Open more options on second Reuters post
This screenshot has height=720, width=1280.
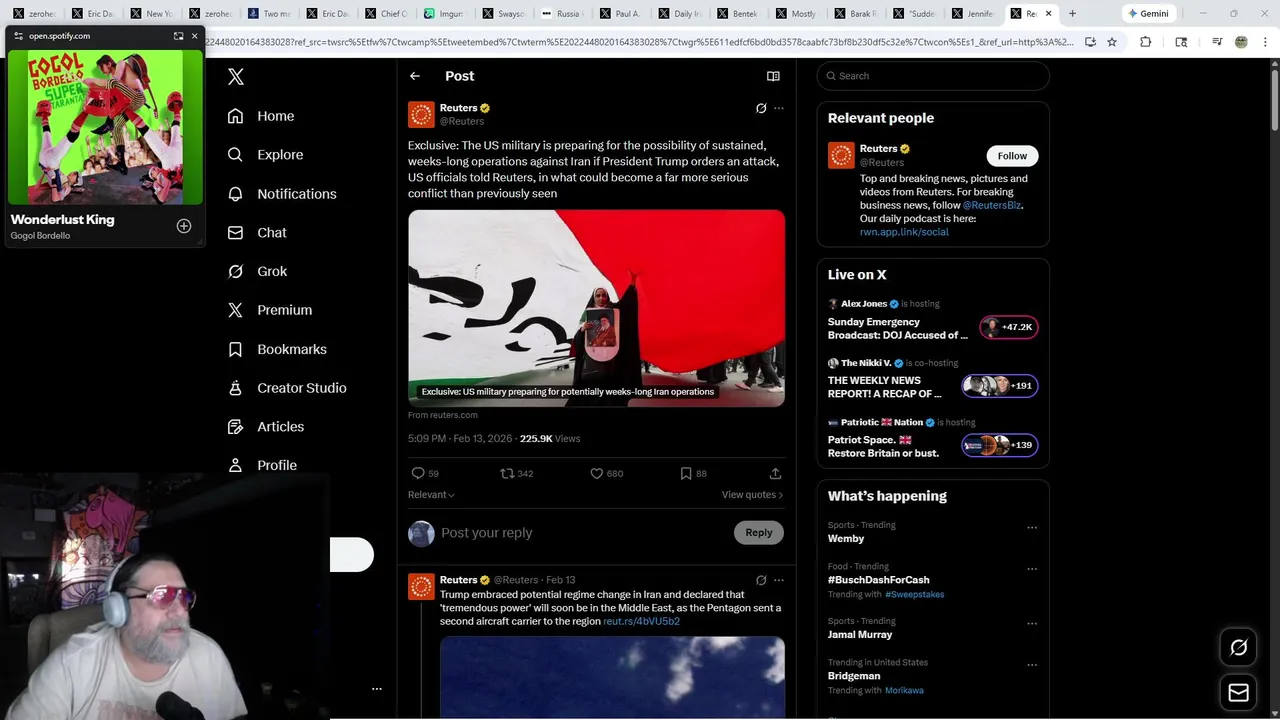pyautogui.click(x=779, y=580)
